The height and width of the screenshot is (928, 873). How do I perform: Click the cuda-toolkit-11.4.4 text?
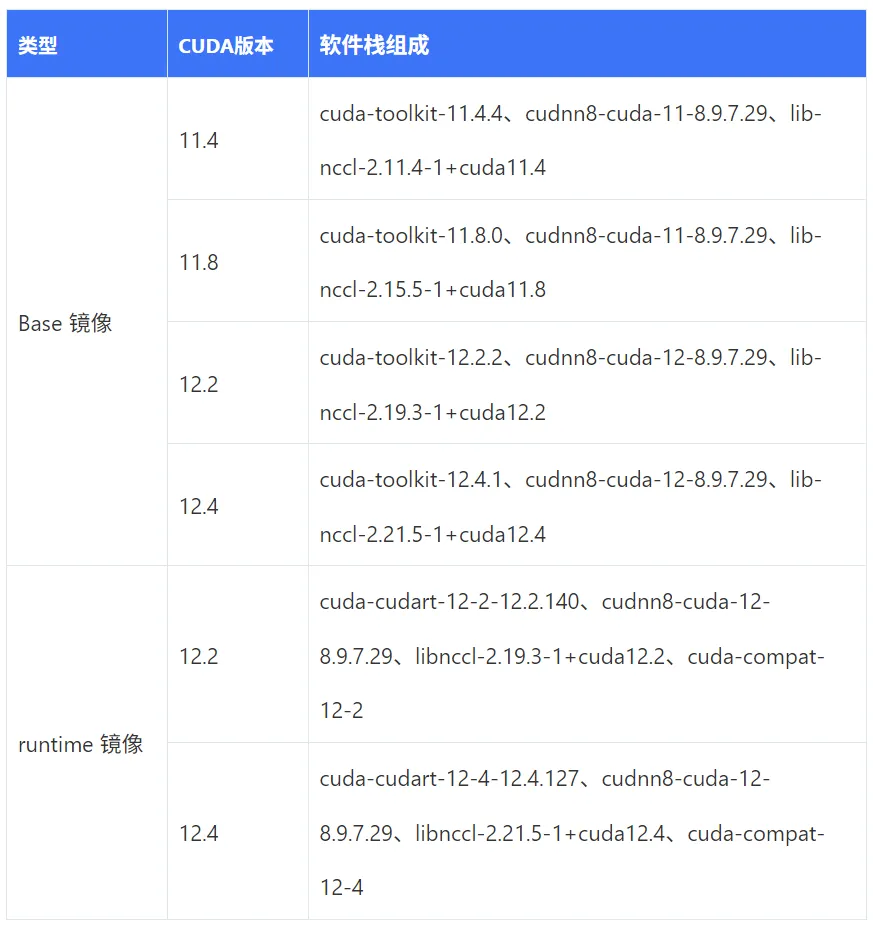(411, 113)
